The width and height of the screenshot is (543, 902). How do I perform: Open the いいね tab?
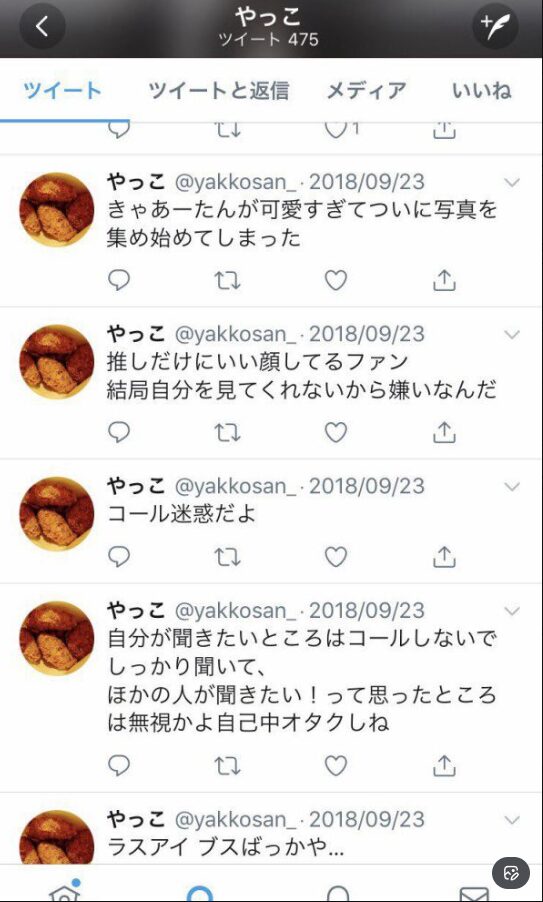coord(481,90)
